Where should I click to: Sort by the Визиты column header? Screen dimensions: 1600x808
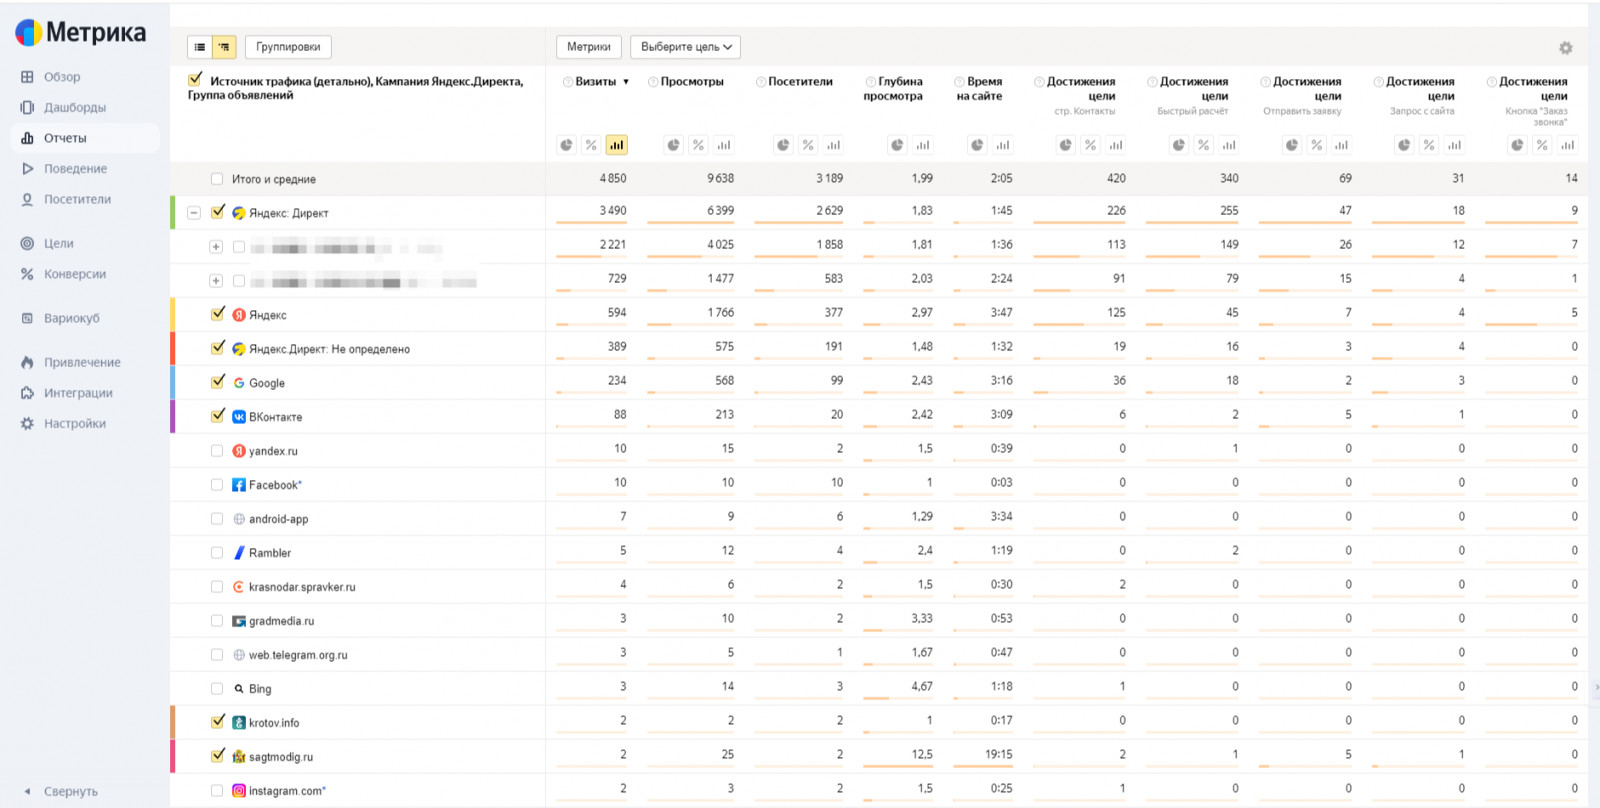click(x=596, y=82)
